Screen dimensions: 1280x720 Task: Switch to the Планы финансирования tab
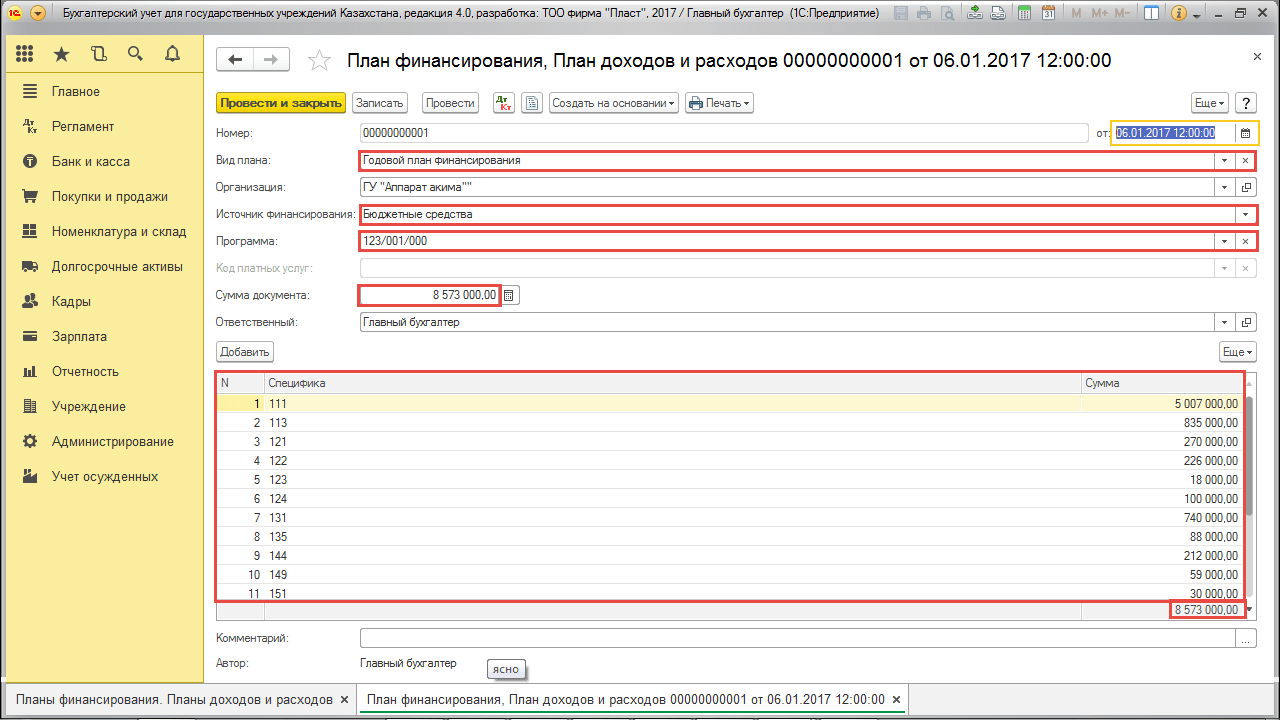tap(170, 700)
